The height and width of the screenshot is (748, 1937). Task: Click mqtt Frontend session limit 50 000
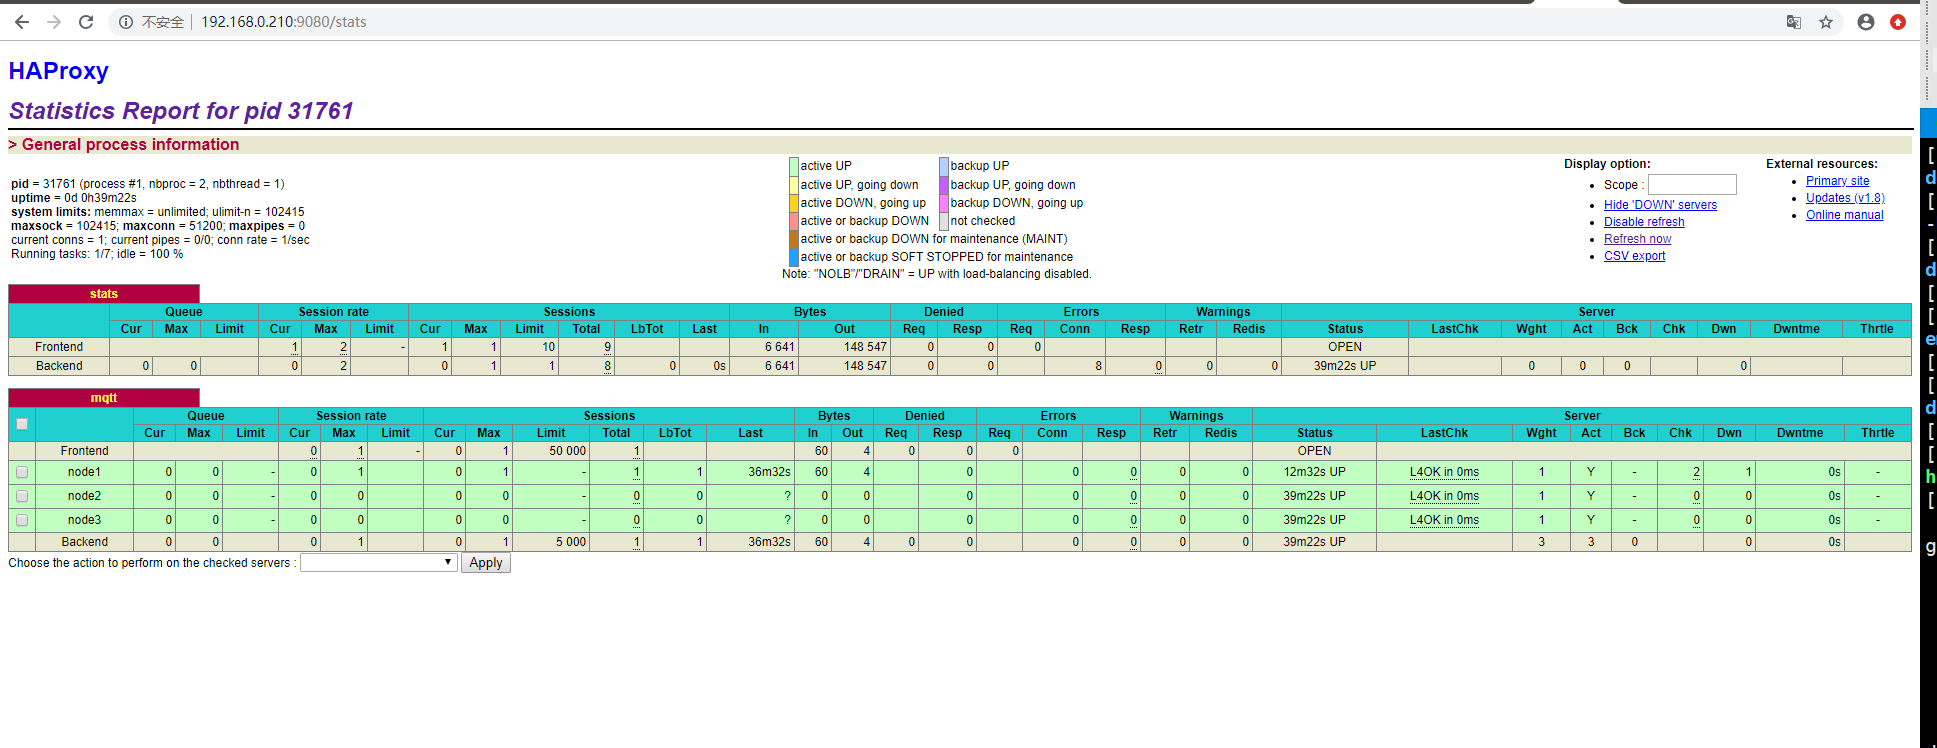[567, 451]
